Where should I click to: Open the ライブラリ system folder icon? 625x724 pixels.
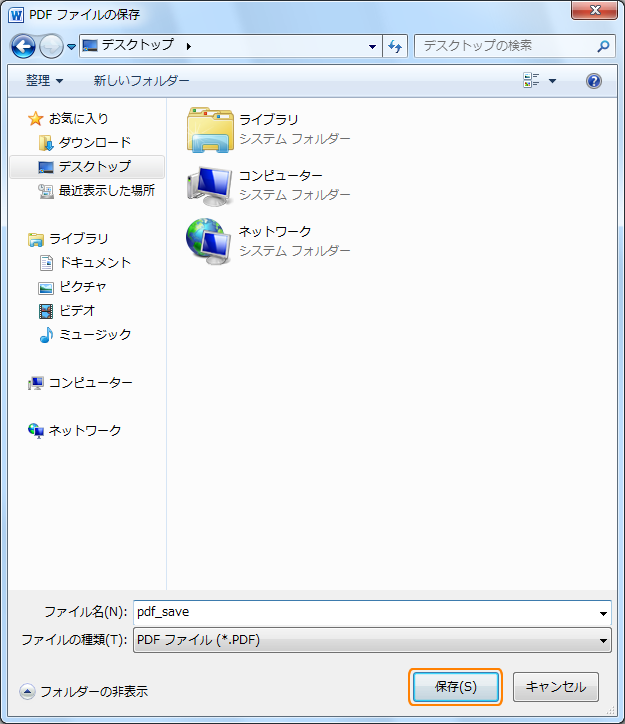(x=209, y=129)
